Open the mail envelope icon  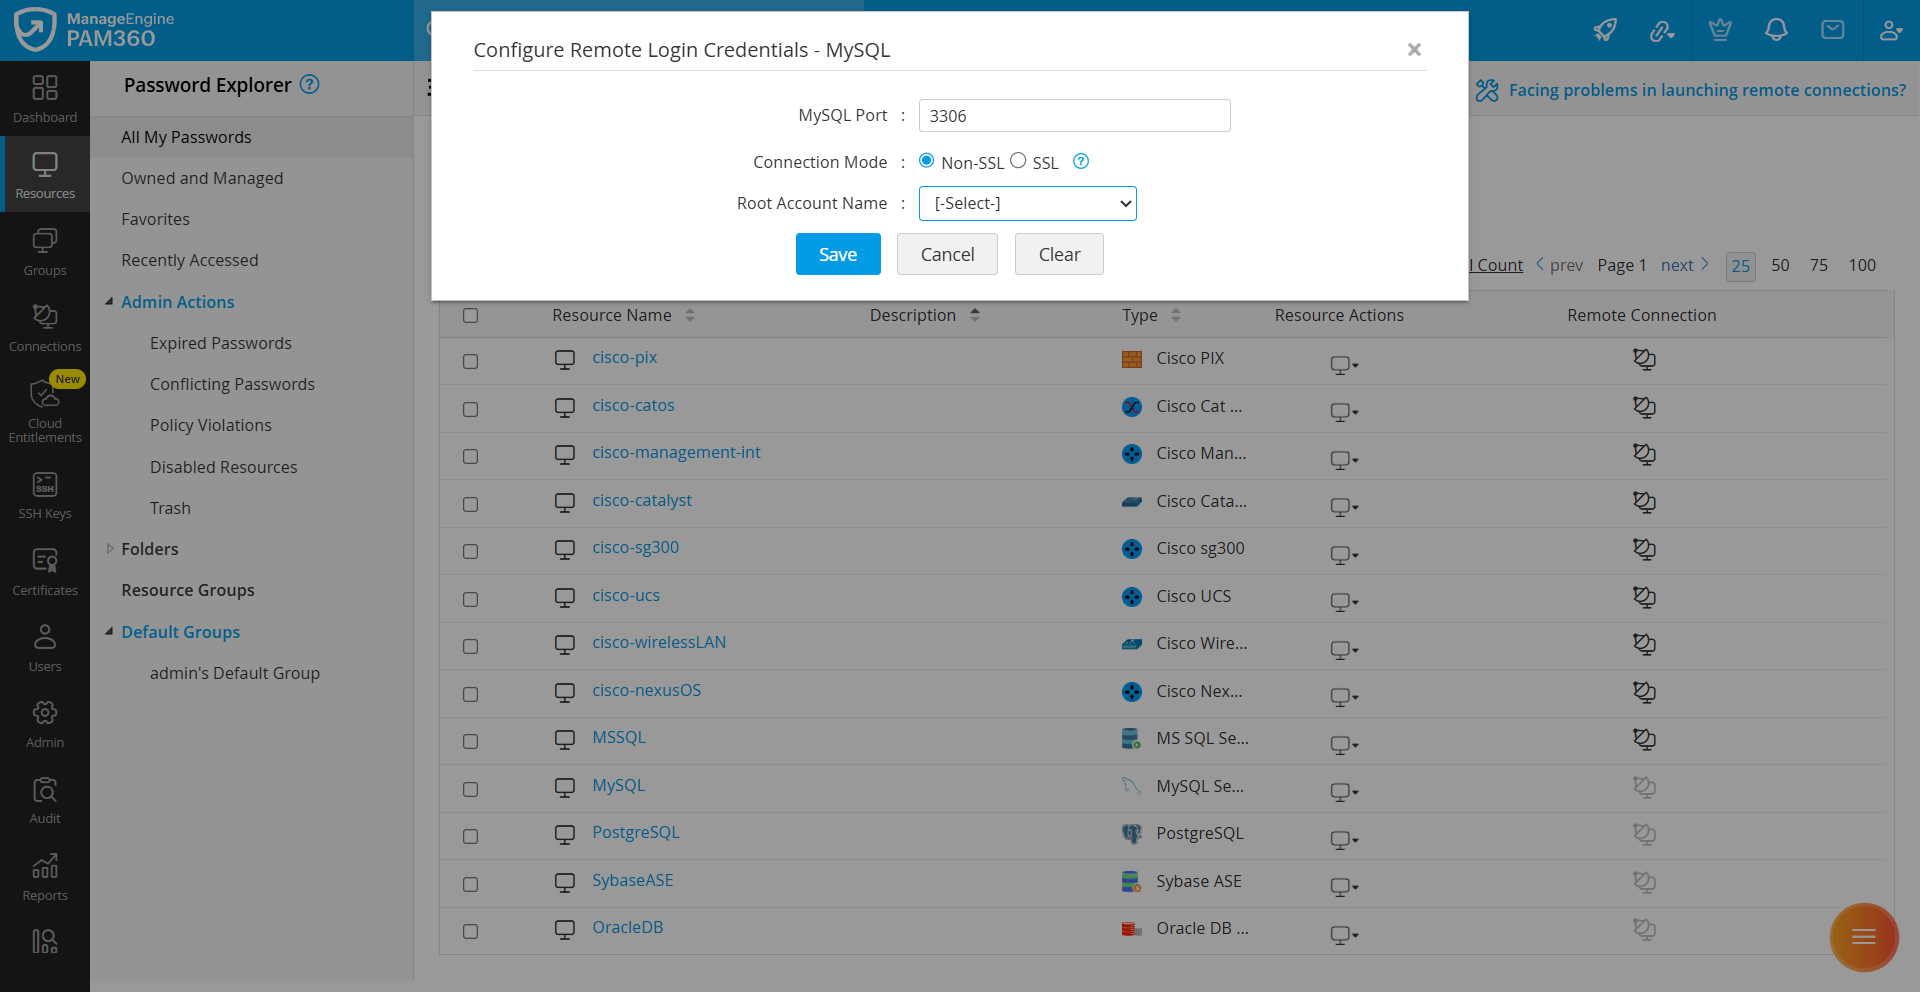[x=1833, y=30]
